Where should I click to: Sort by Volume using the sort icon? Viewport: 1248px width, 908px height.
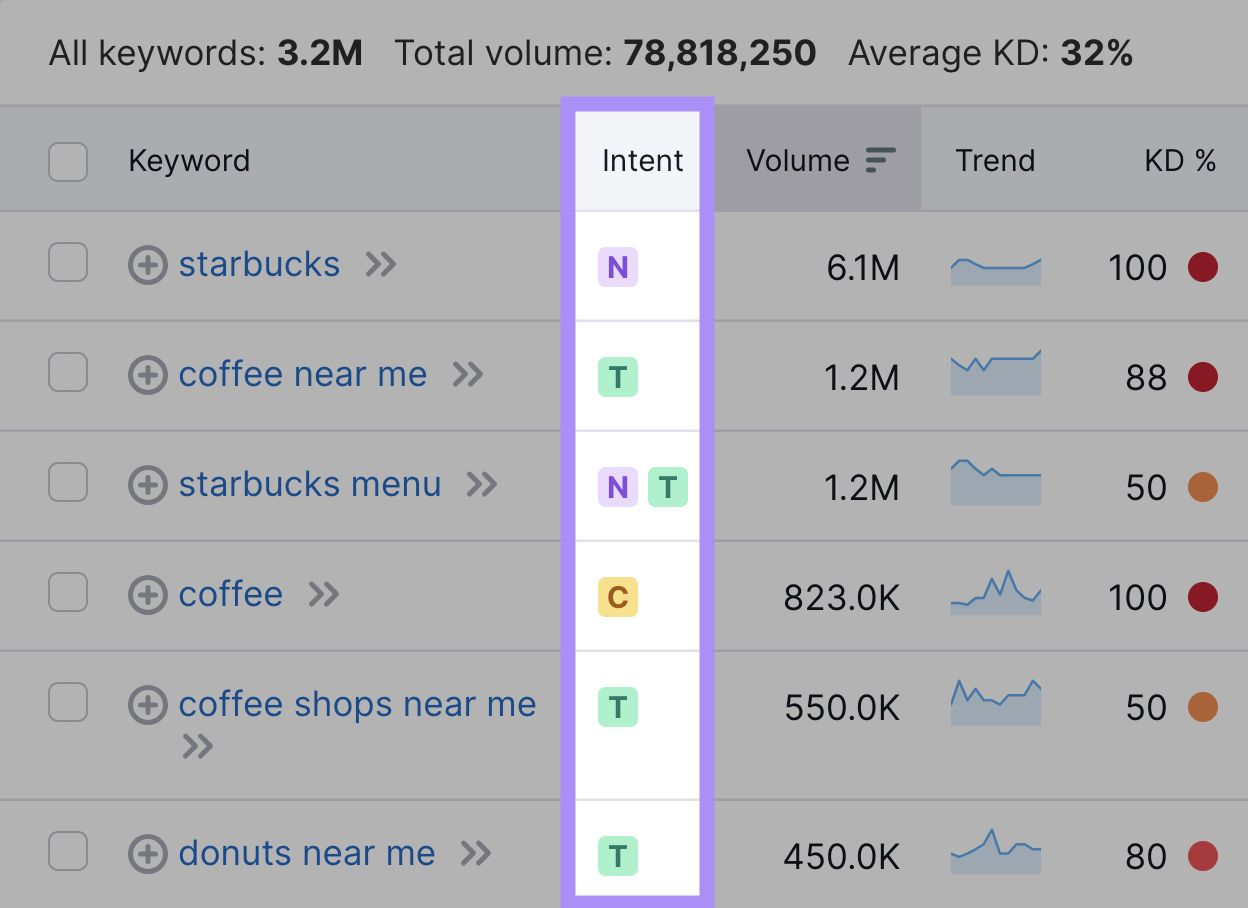click(x=880, y=158)
